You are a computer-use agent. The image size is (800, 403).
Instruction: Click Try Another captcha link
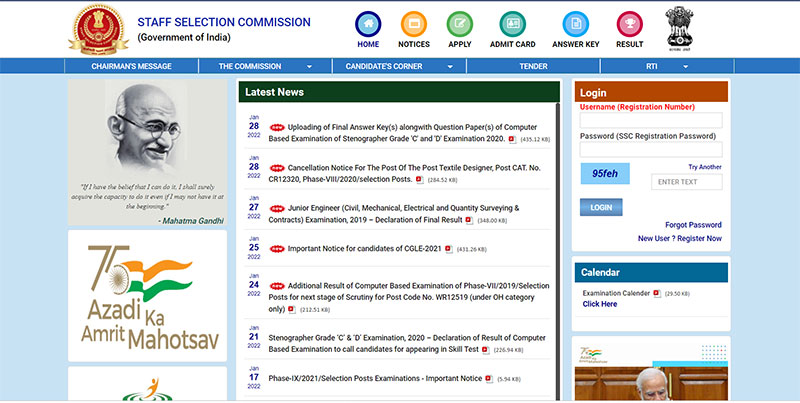point(705,167)
